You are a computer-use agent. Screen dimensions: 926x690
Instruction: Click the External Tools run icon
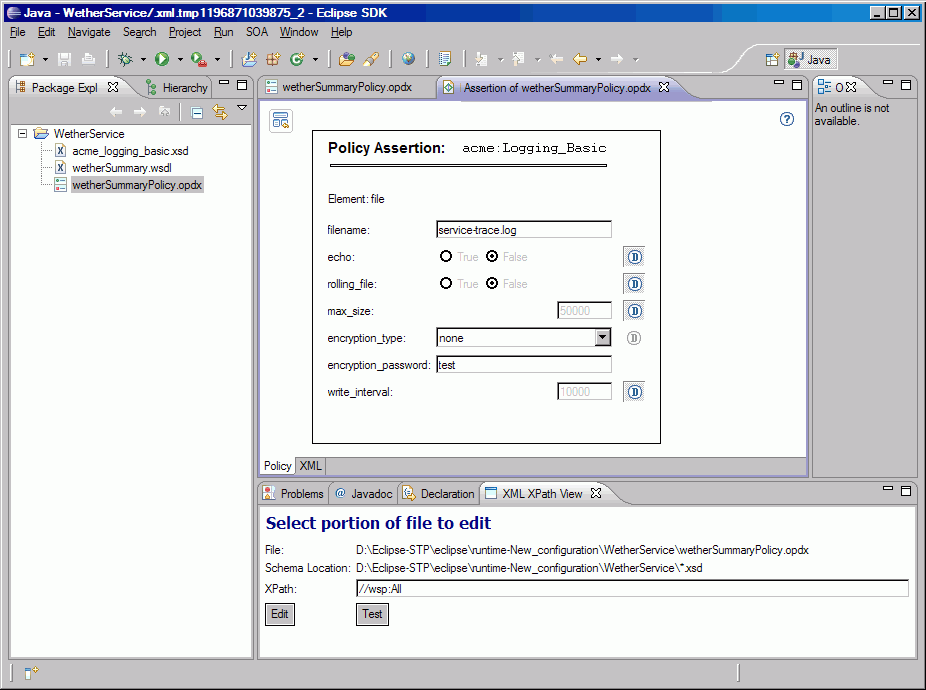pos(199,59)
